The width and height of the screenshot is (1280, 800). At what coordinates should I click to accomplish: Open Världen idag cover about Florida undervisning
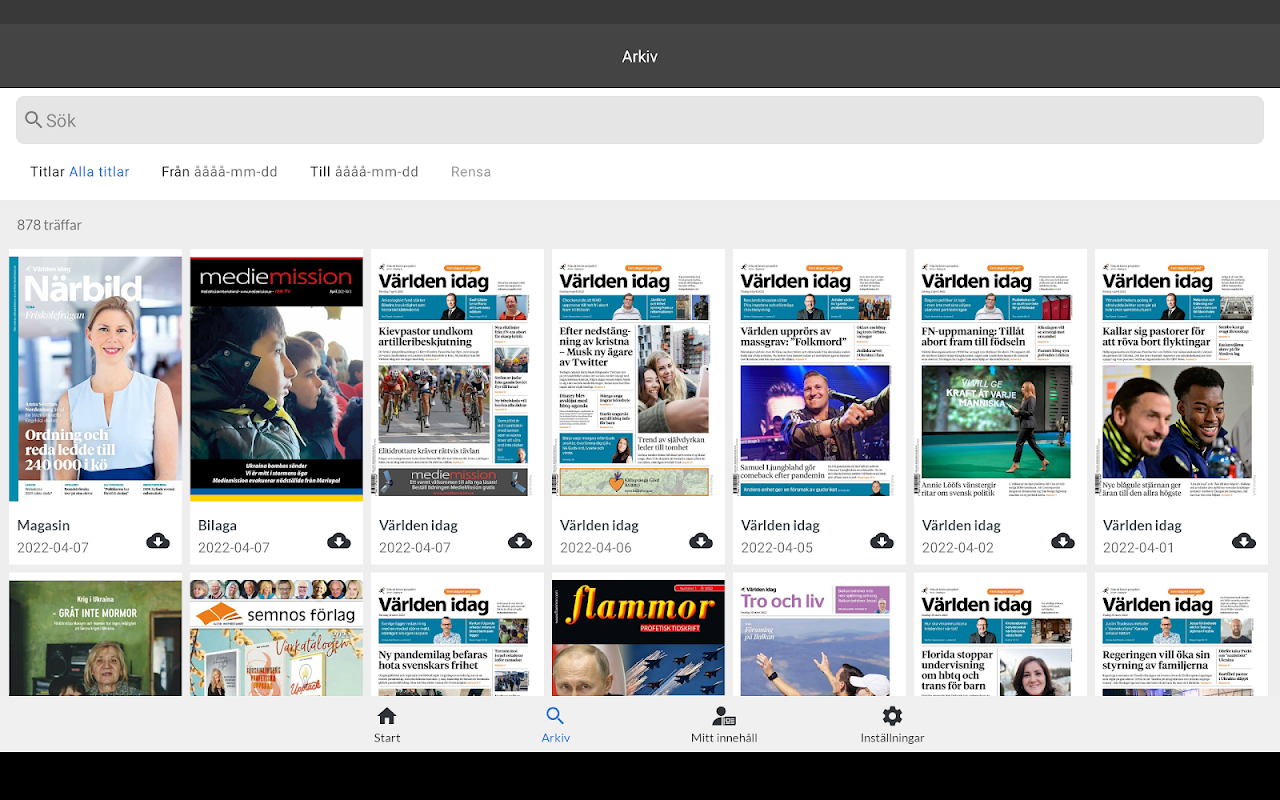tap(1001, 638)
